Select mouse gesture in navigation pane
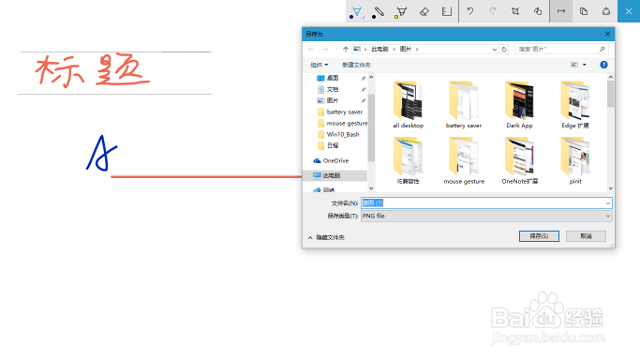 coord(347,123)
